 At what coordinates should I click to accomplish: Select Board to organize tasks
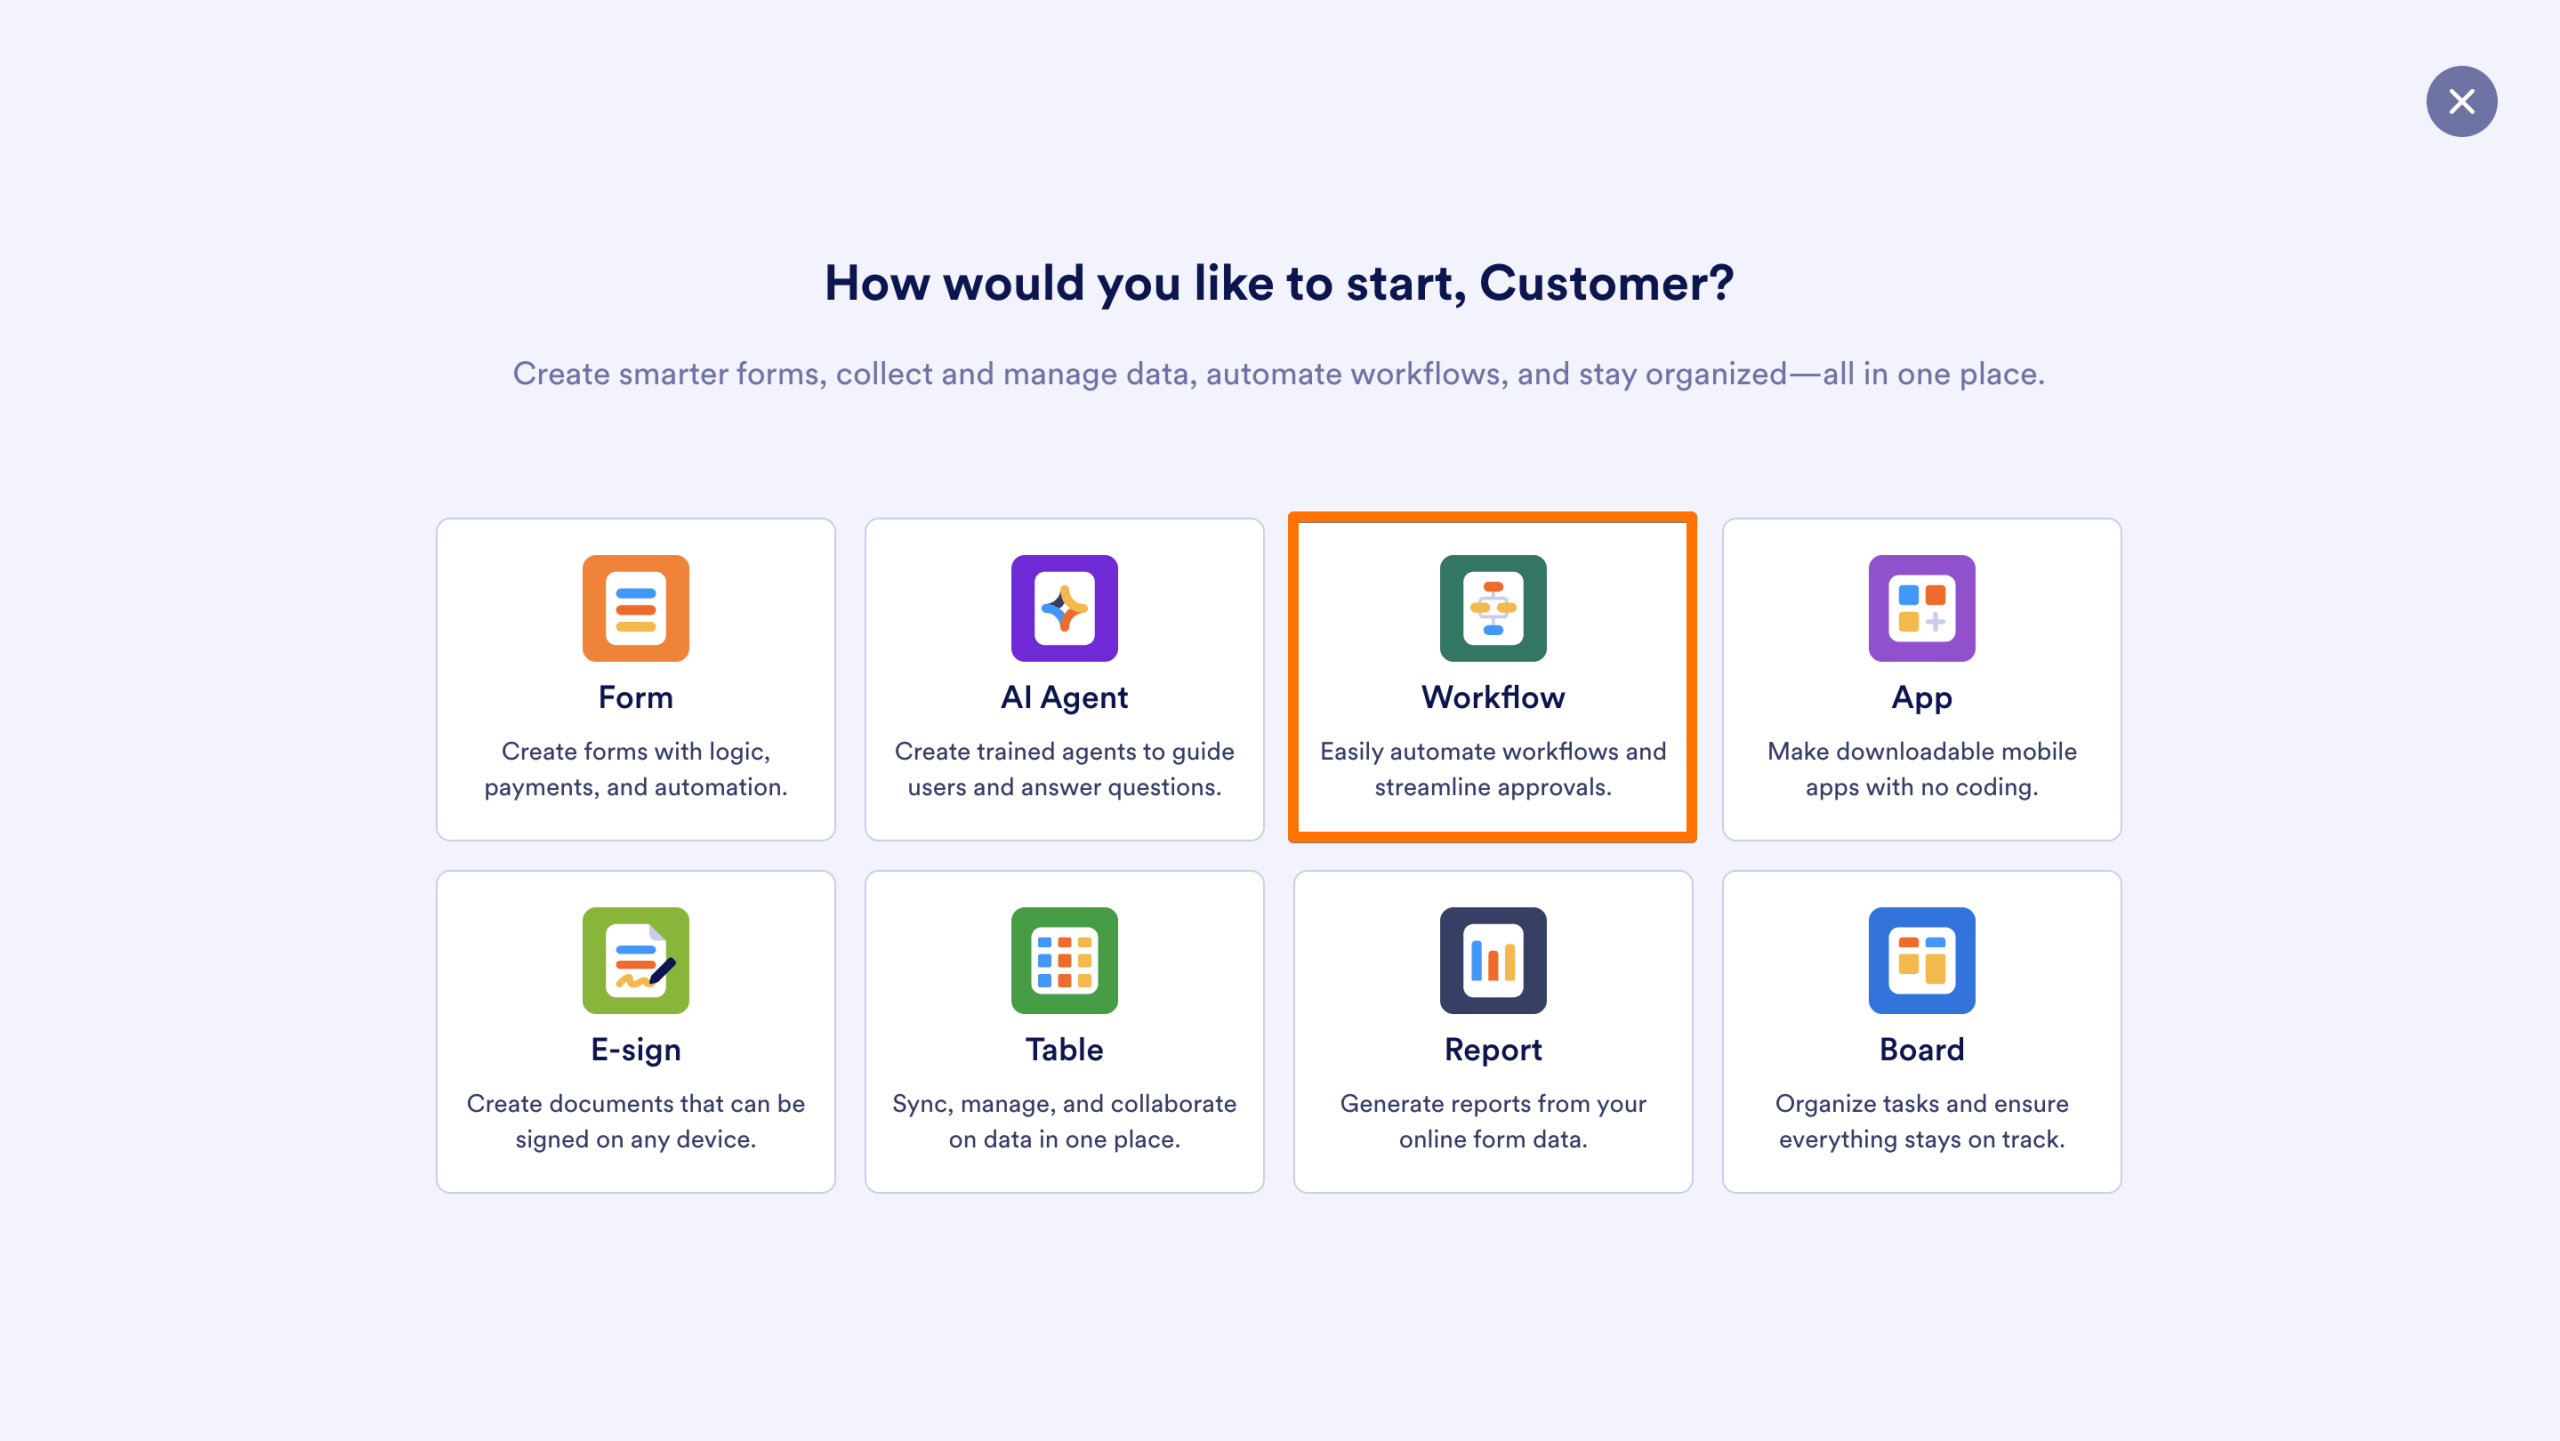tap(1921, 1031)
